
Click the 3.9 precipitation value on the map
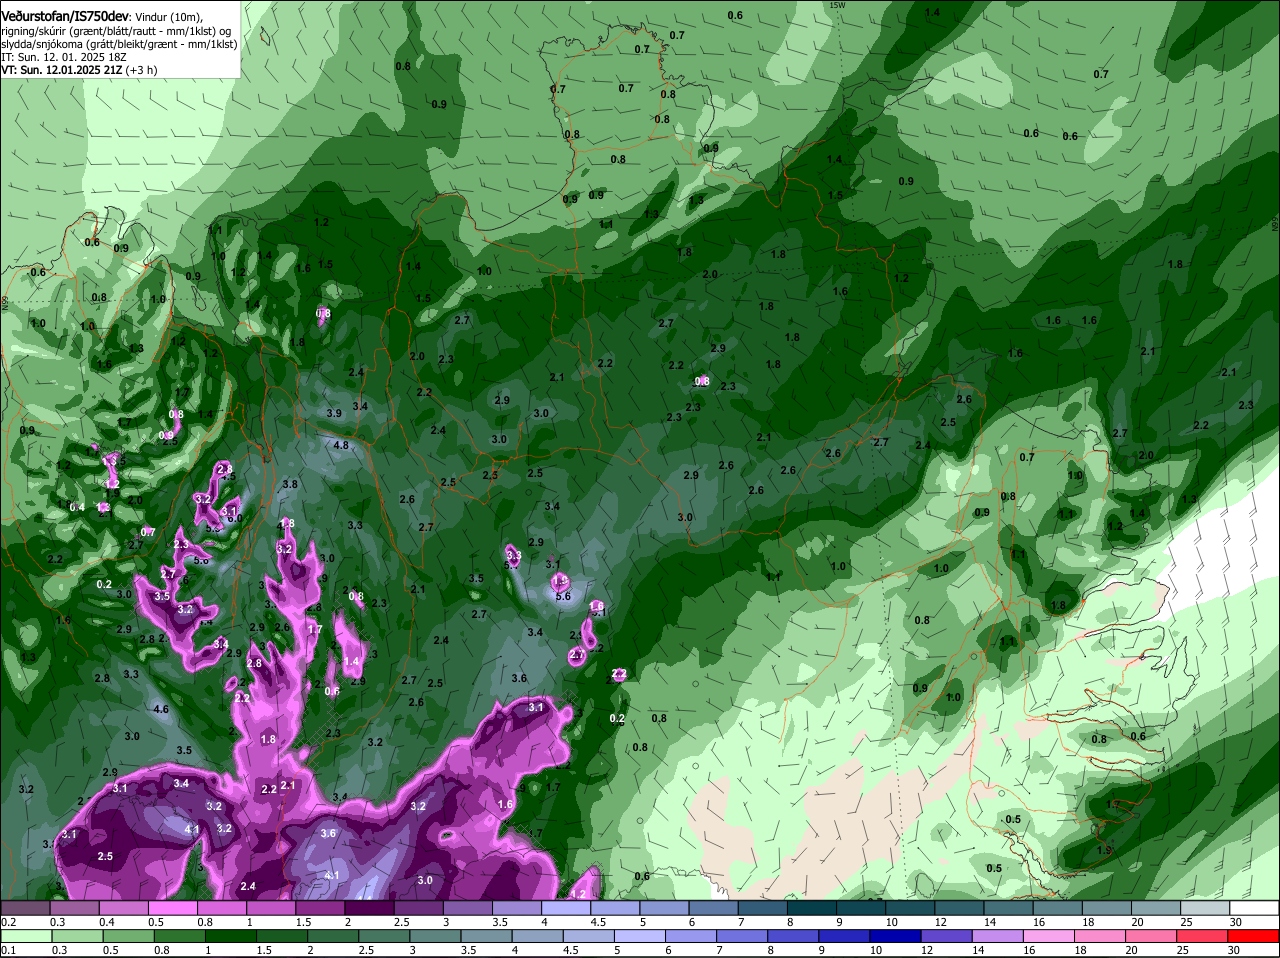(x=334, y=413)
